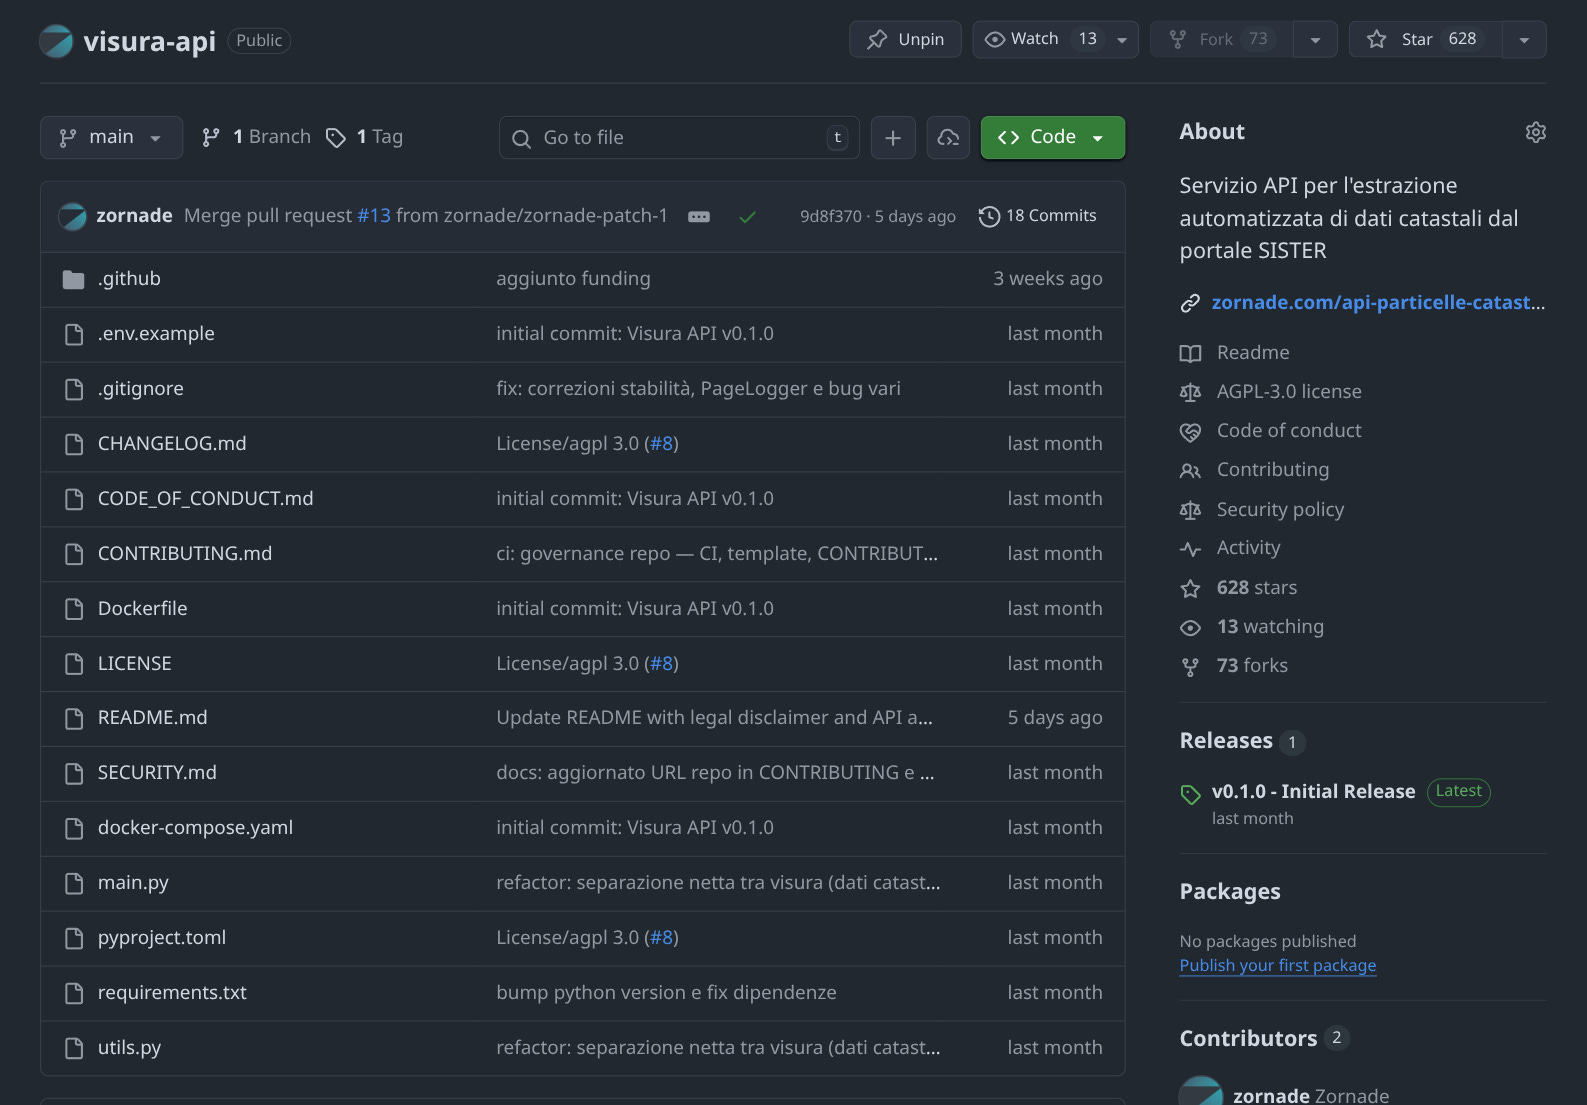This screenshot has height=1105, width=1587.
Task: View the 73 forks list
Action: pyautogui.click(x=1252, y=666)
